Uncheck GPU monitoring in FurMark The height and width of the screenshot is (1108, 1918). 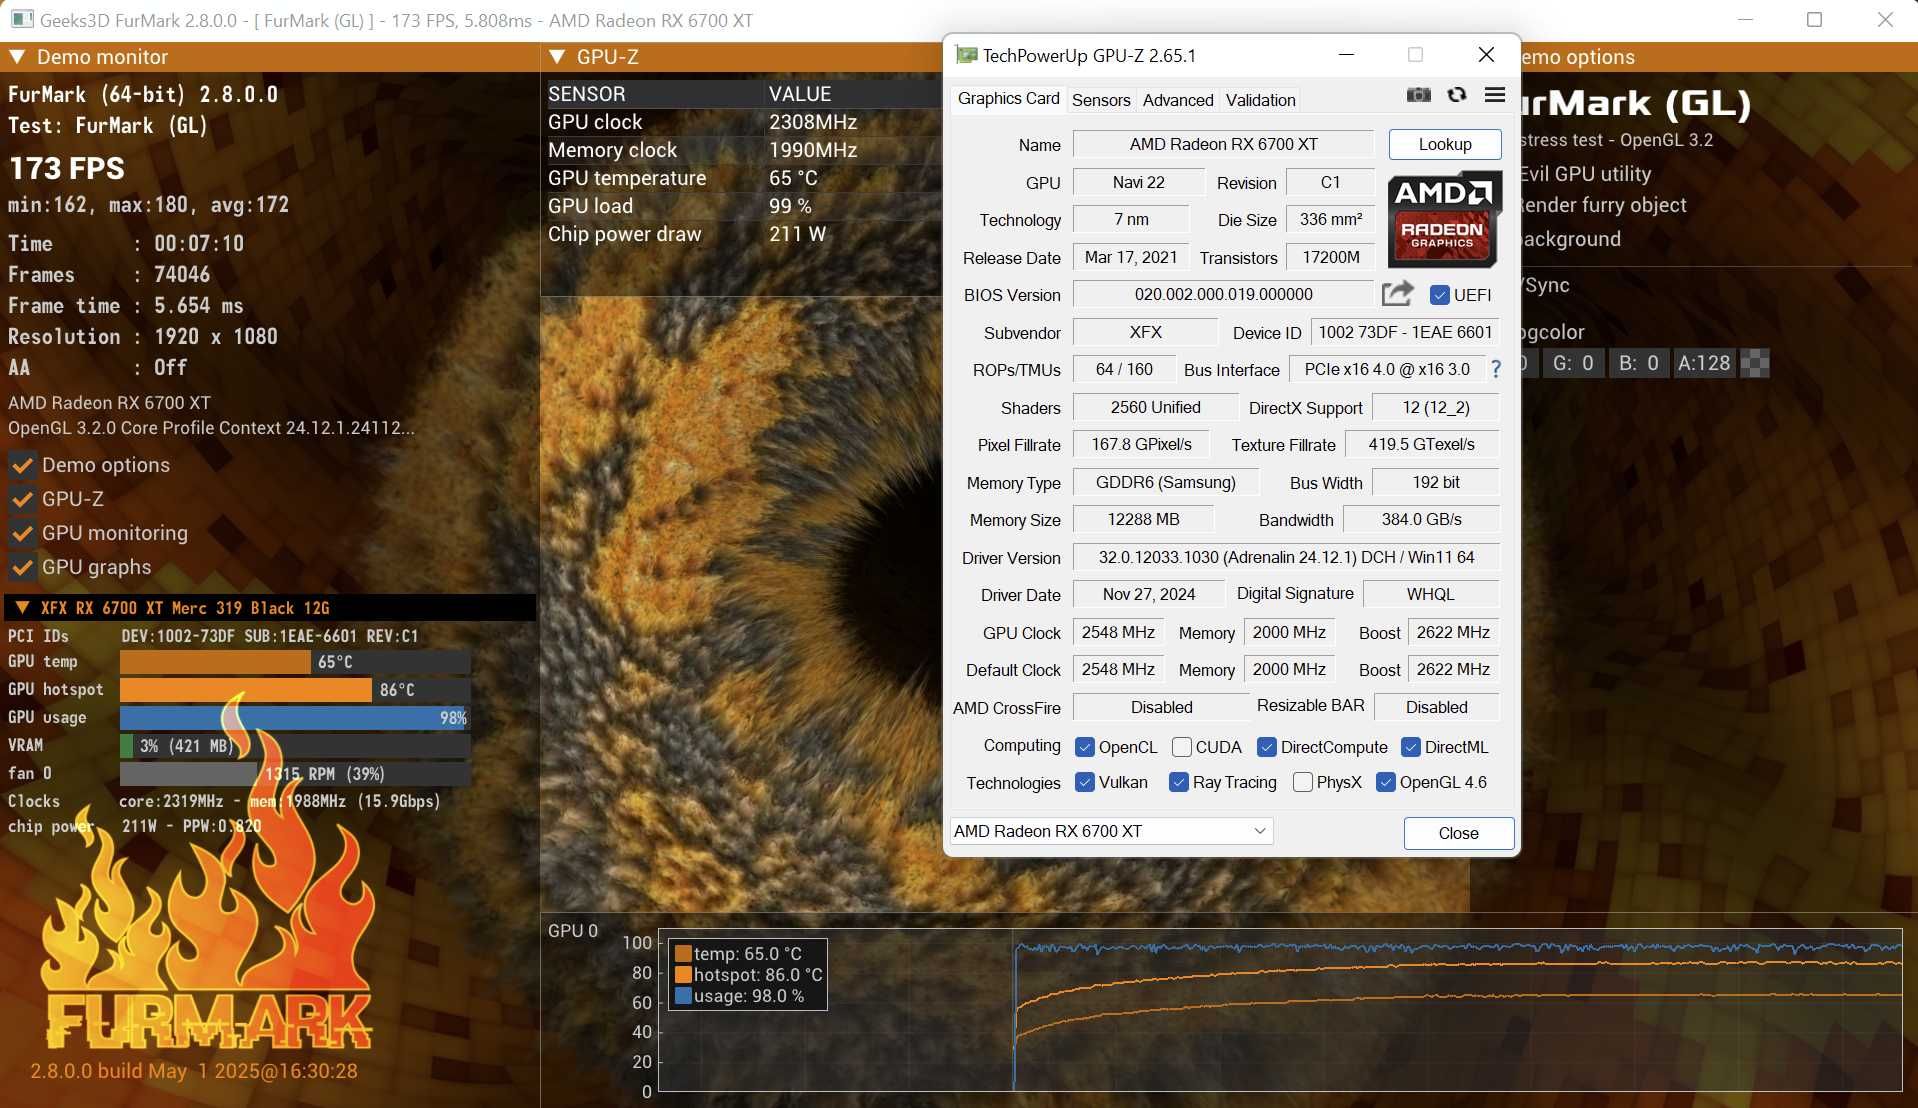pos(22,533)
